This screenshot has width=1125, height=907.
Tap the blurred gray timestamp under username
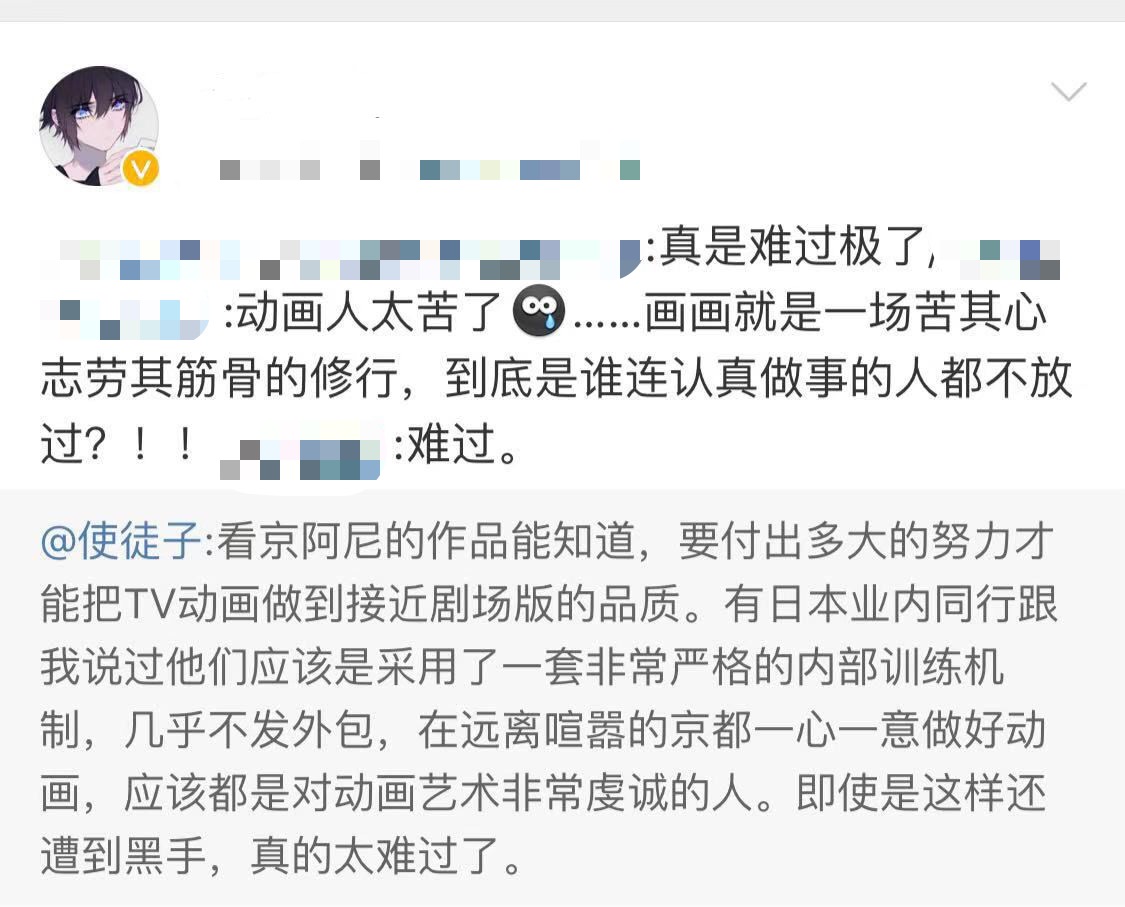(x=299, y=170)
